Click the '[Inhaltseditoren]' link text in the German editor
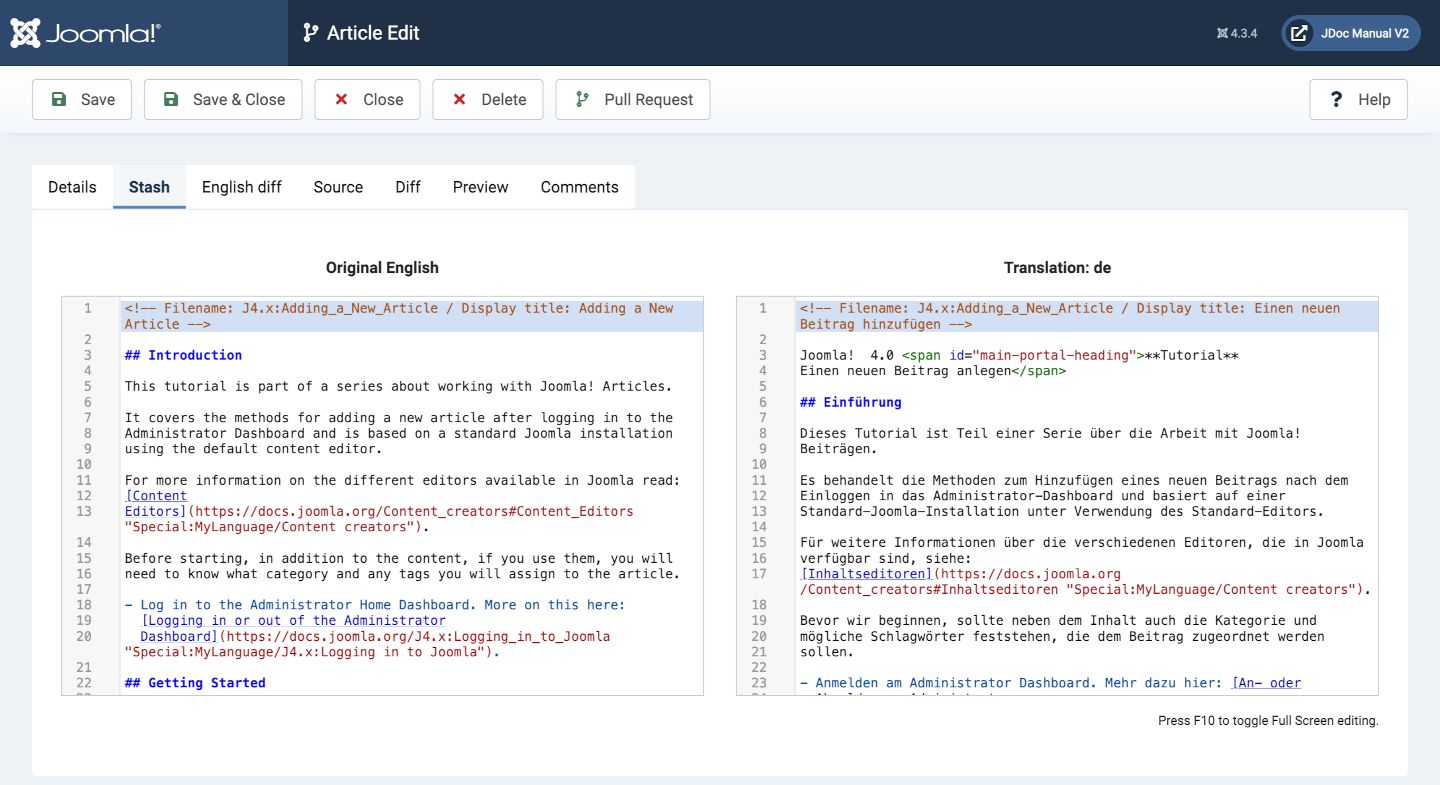The height and width of the screenshot is (785, 1440). coord(867,574)
